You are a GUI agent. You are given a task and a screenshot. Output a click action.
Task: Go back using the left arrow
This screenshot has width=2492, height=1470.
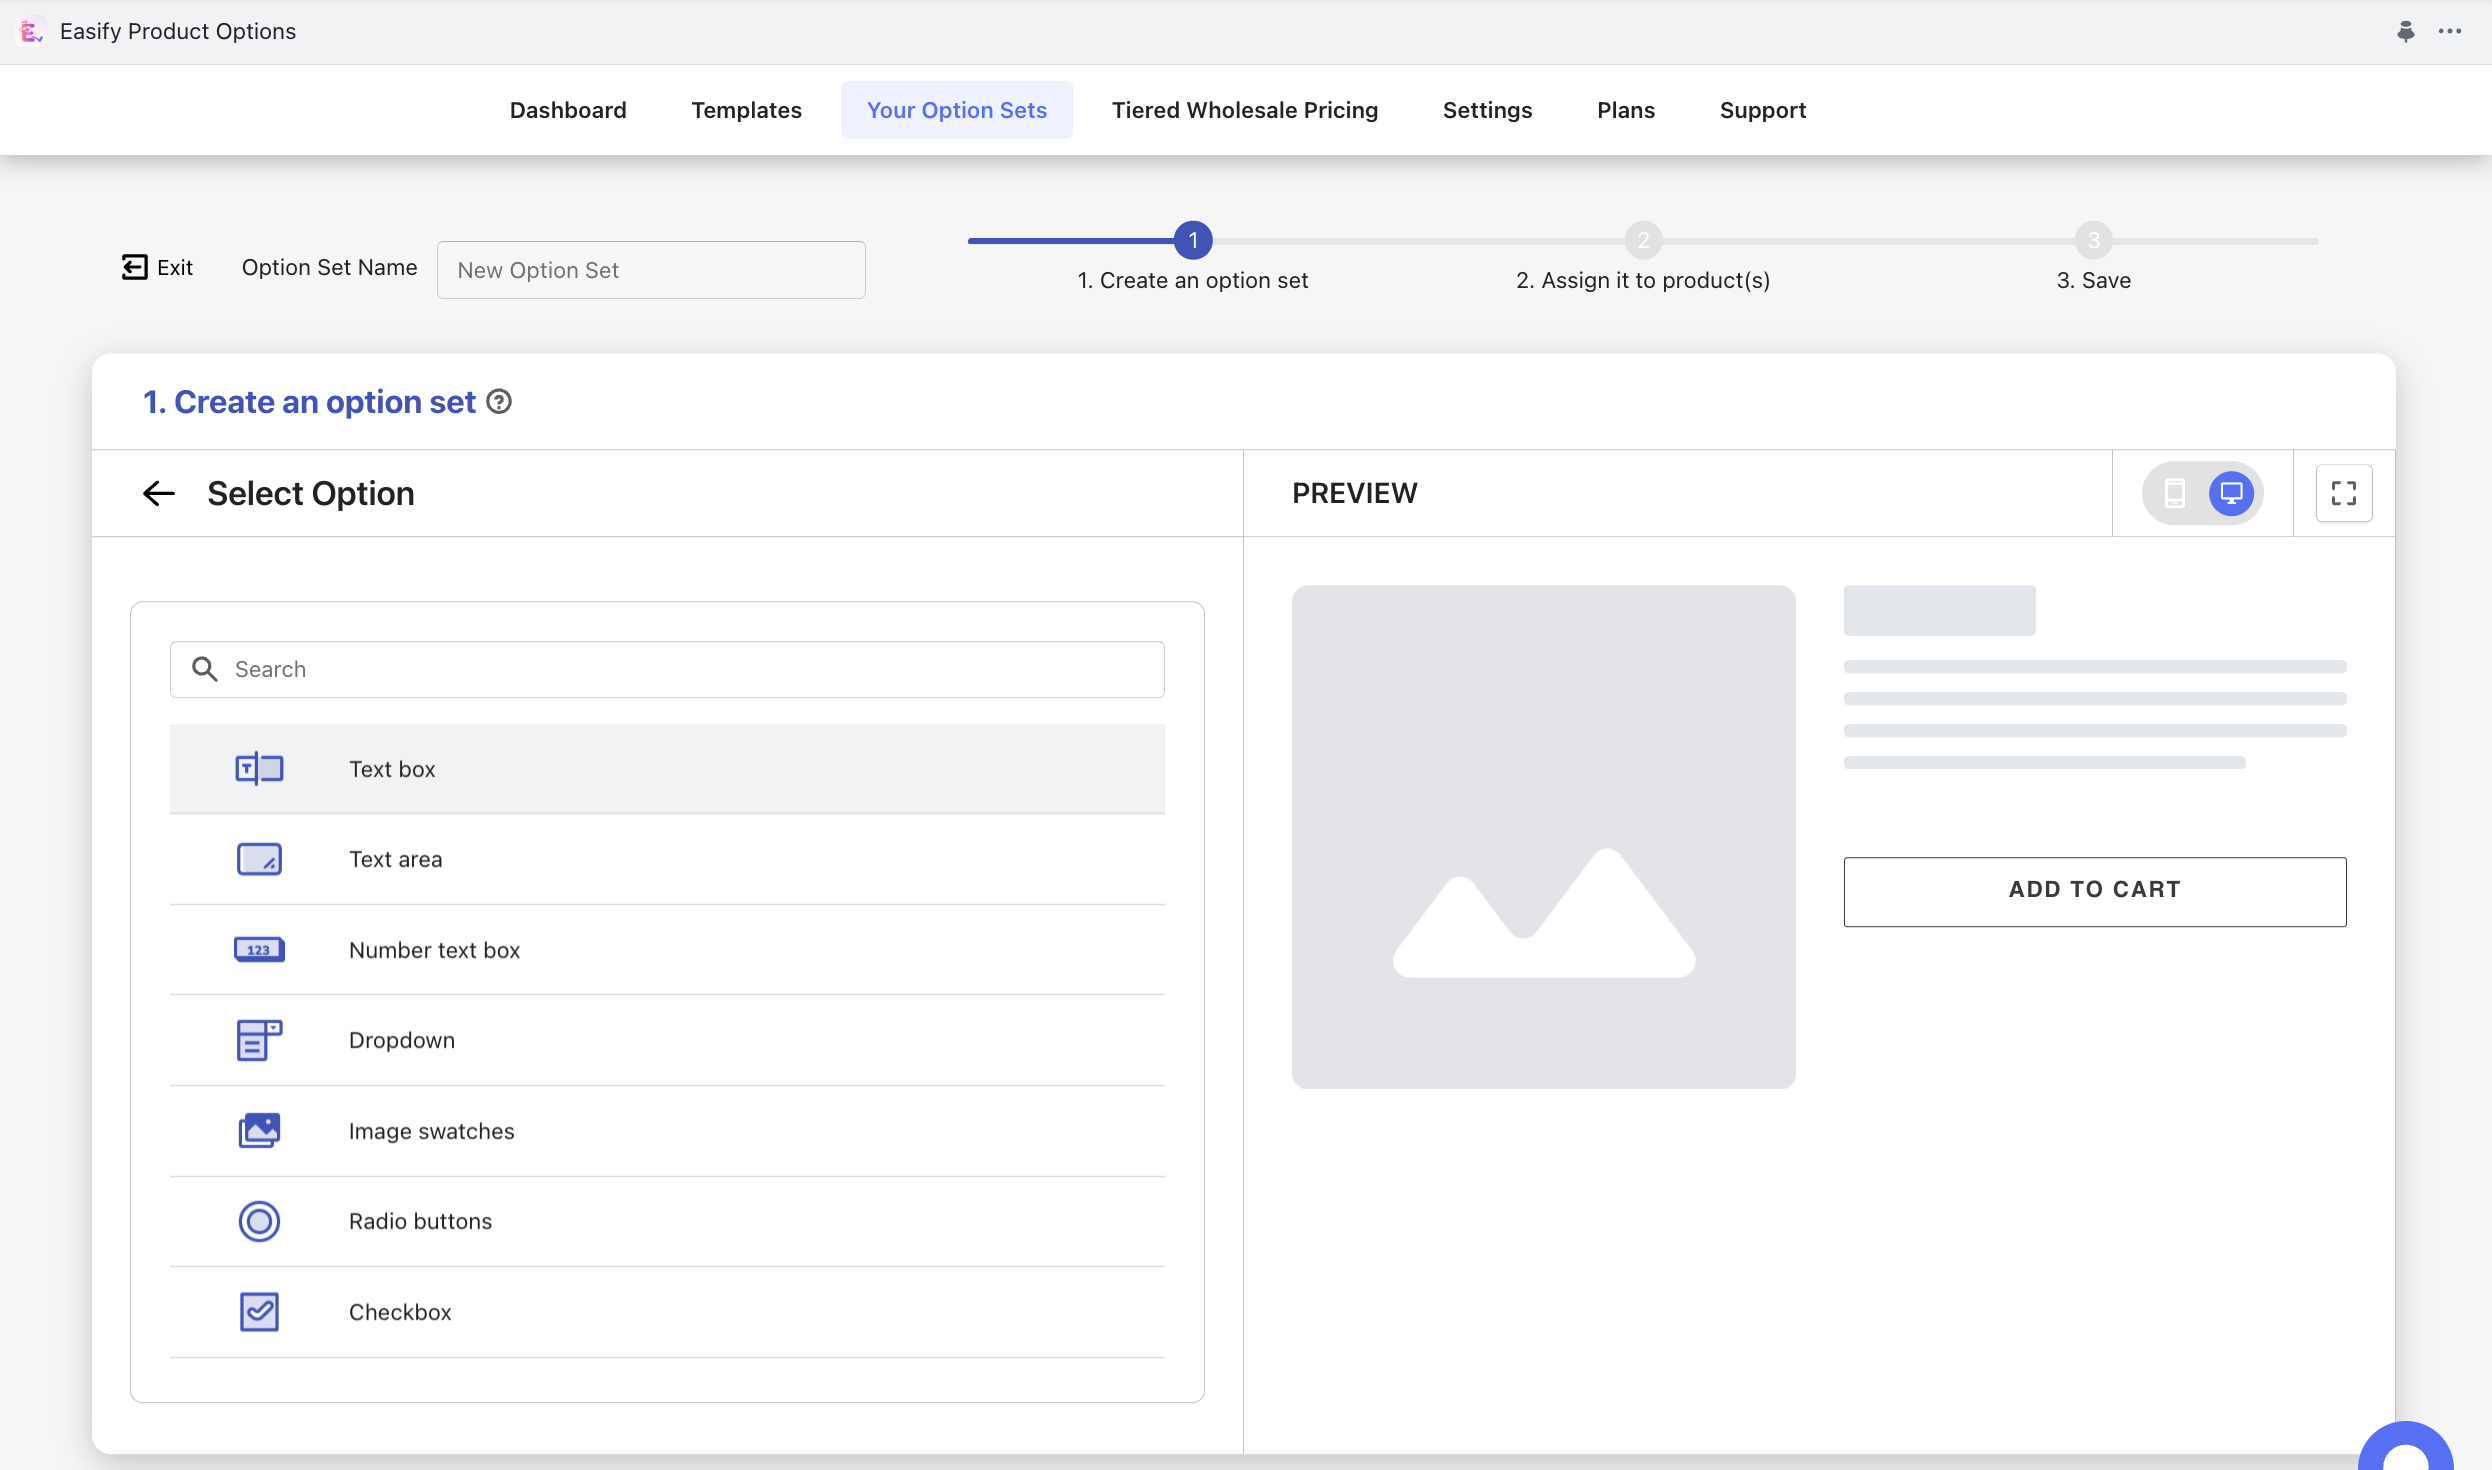pos(159,493)
